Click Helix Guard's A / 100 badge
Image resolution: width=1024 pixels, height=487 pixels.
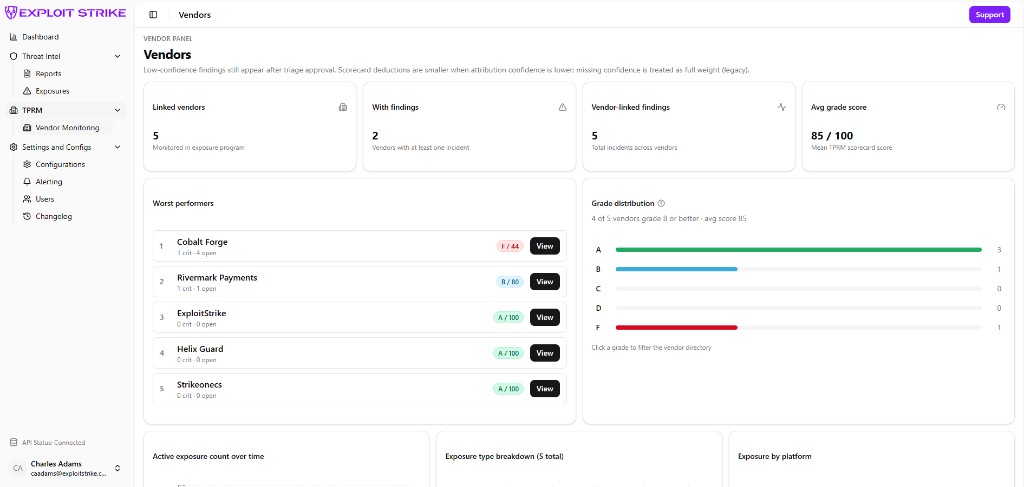pos(508,353)
